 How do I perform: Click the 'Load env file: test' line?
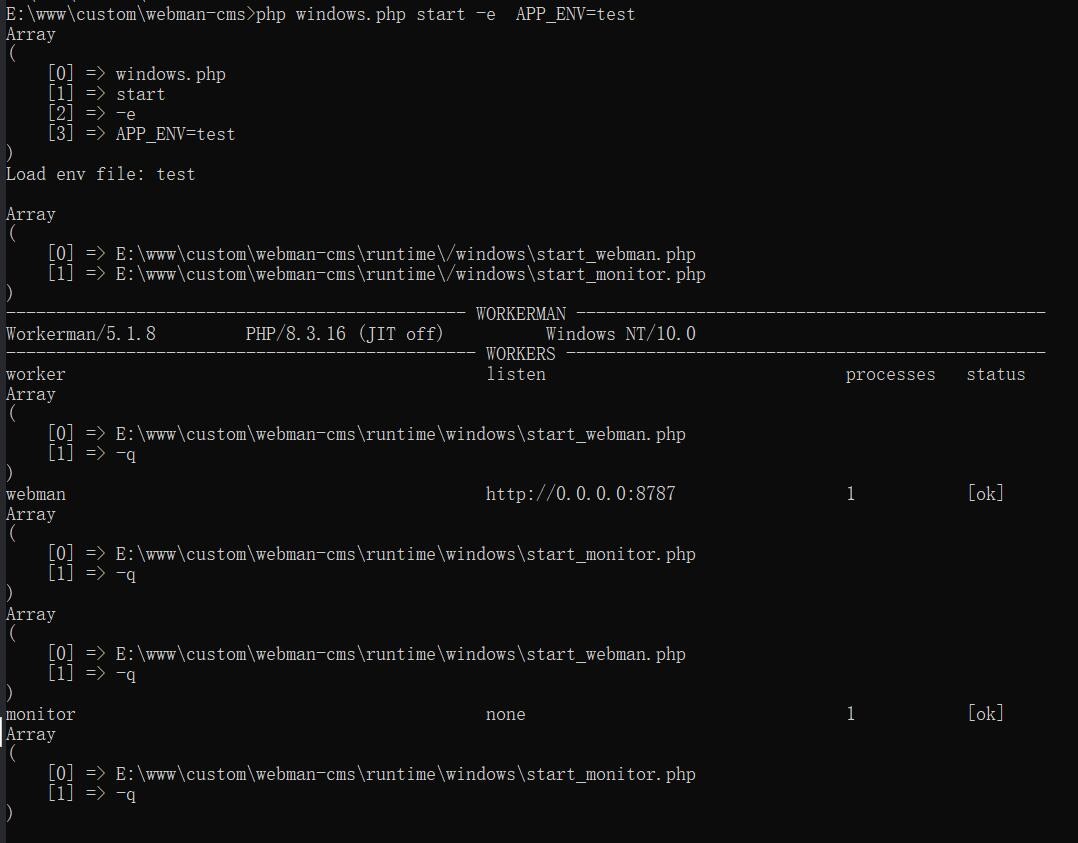point(100,174)
